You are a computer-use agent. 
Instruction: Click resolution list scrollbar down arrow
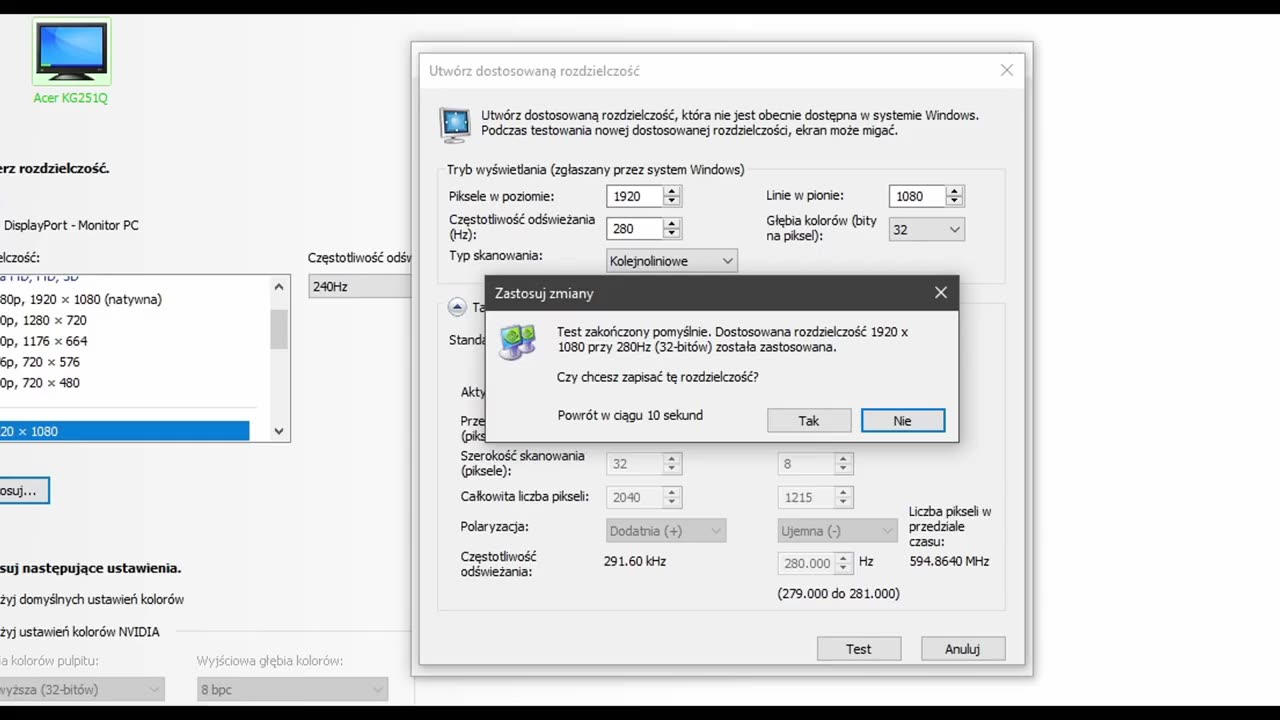click(x=279, y=431)
